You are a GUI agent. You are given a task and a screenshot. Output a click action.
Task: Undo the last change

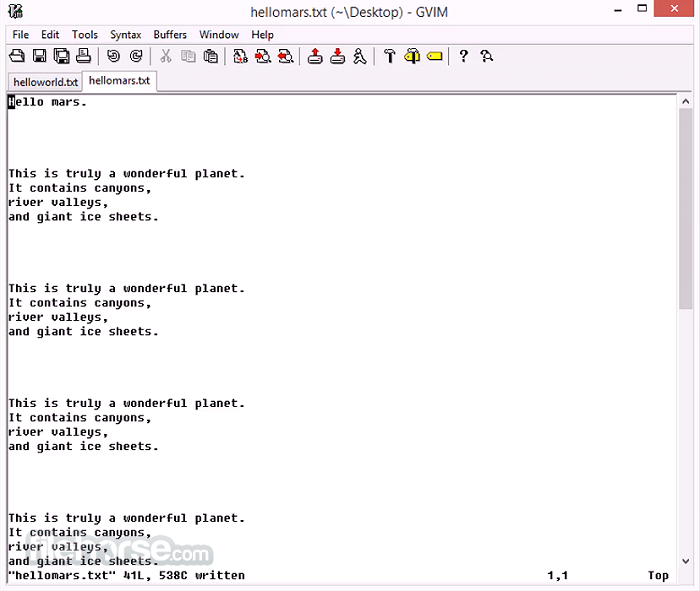click(113, 57)
